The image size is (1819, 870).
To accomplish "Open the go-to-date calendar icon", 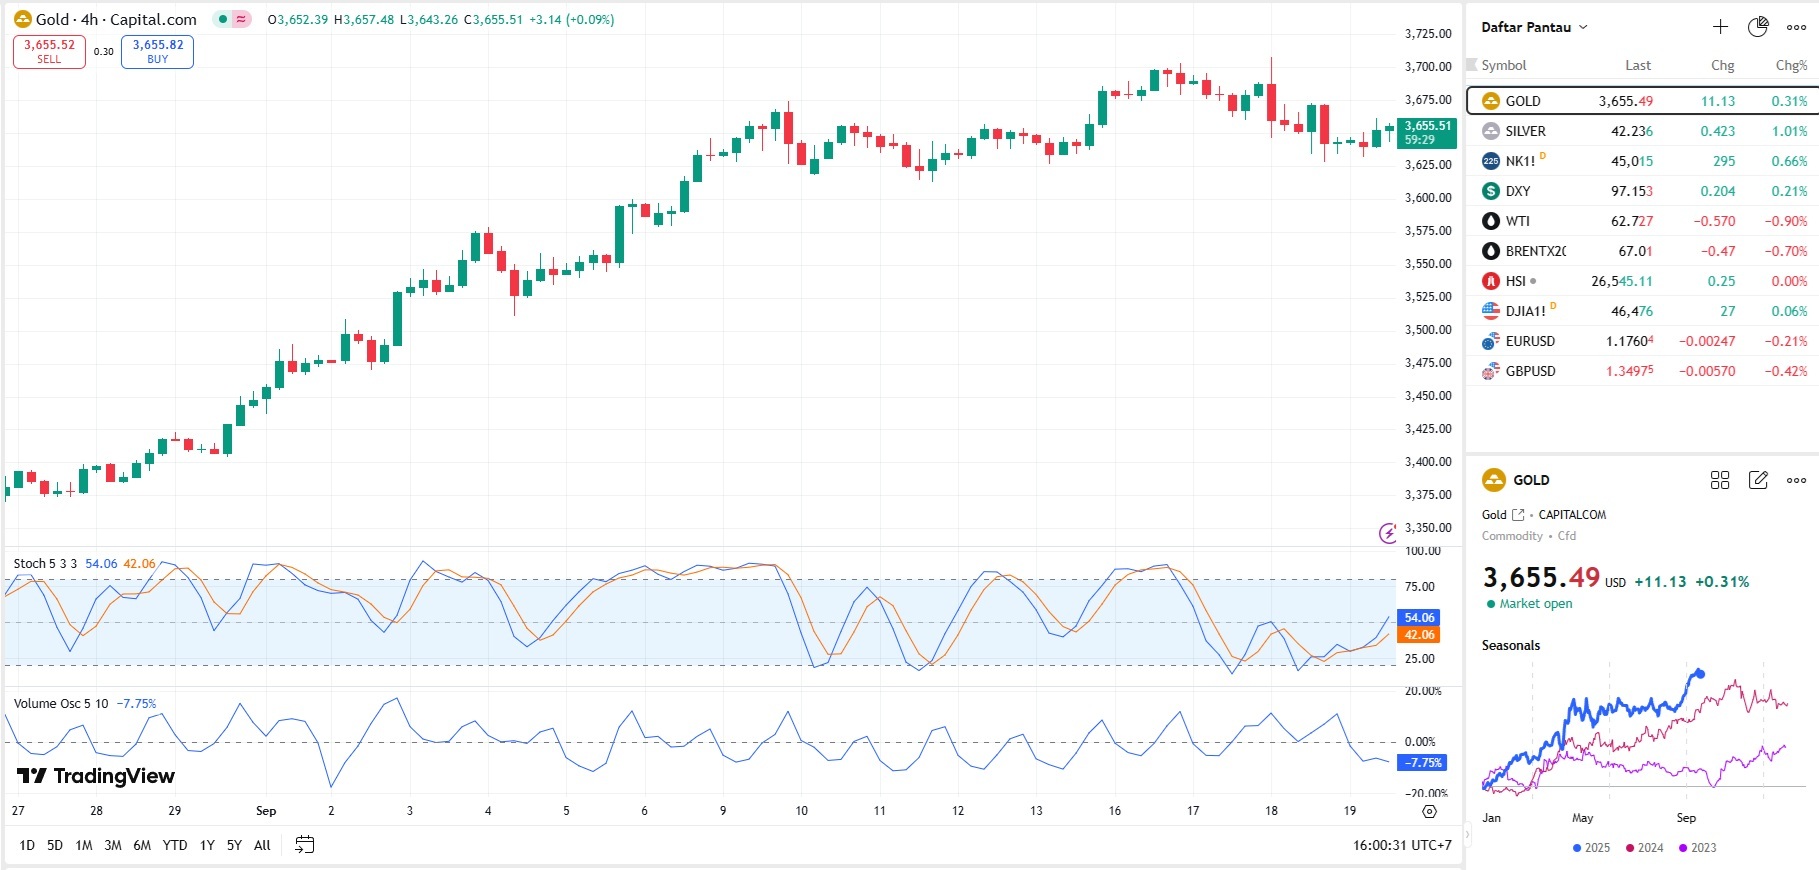I will point(305,845).
